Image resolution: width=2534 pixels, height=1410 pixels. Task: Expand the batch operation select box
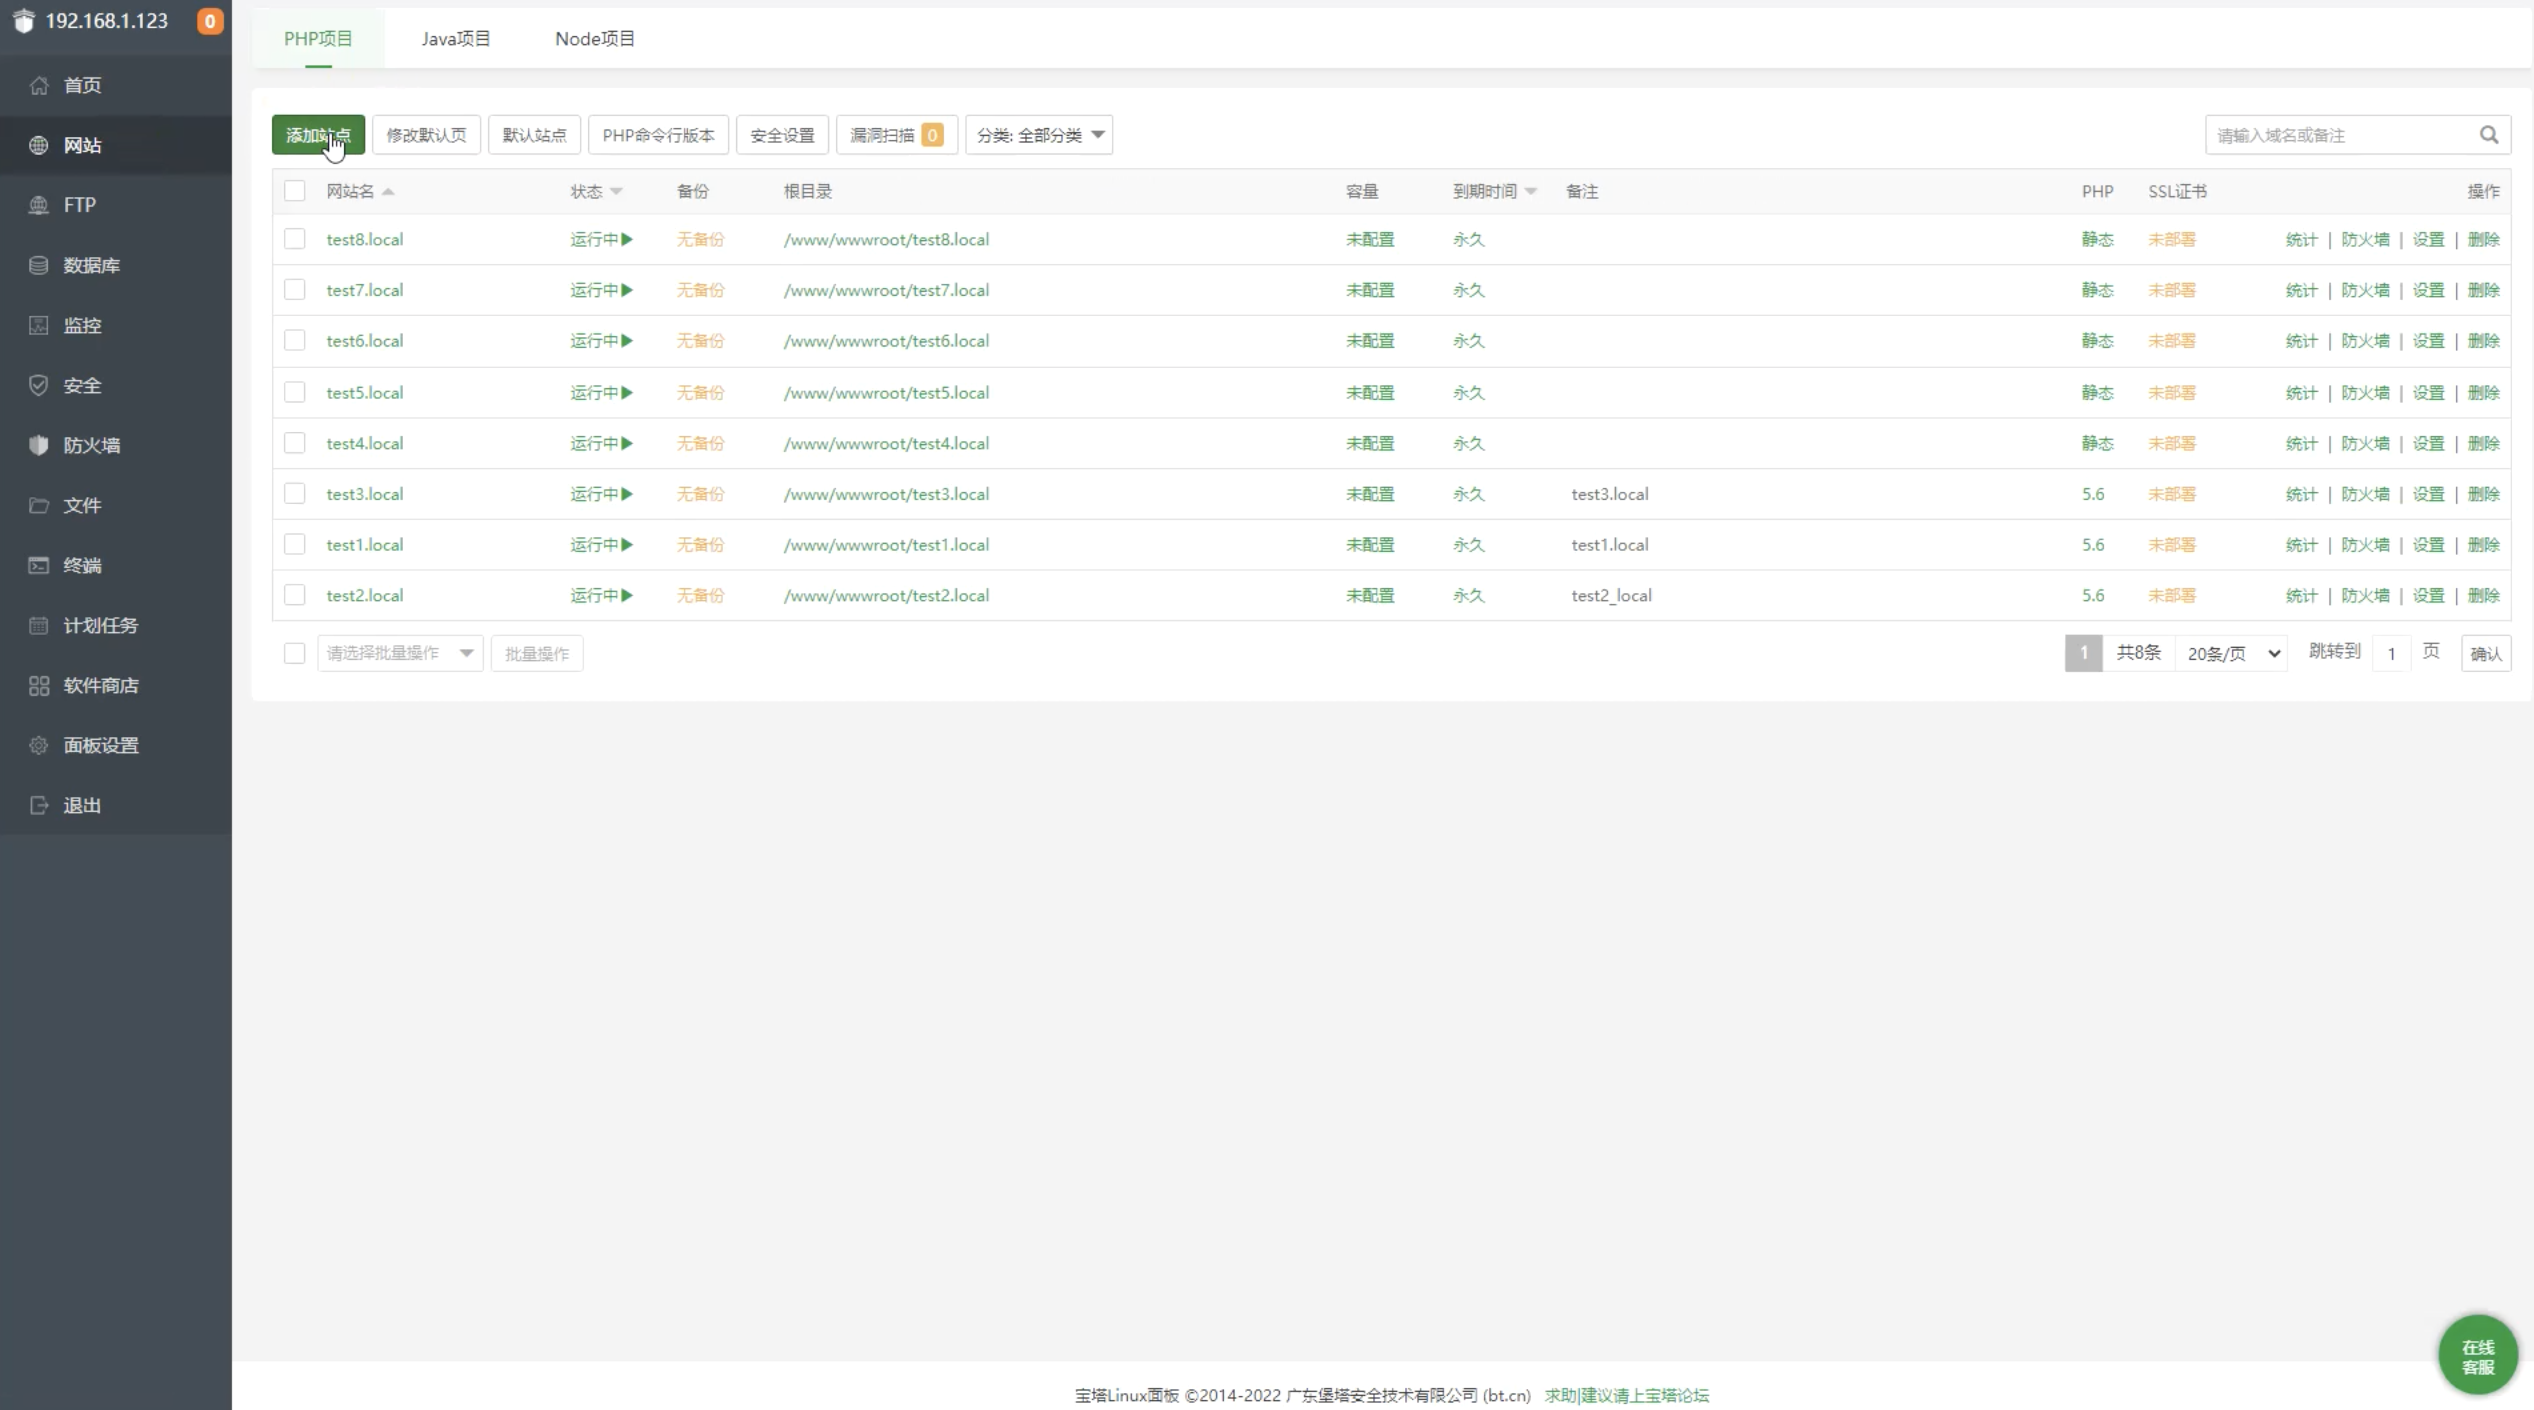(400, 653)
